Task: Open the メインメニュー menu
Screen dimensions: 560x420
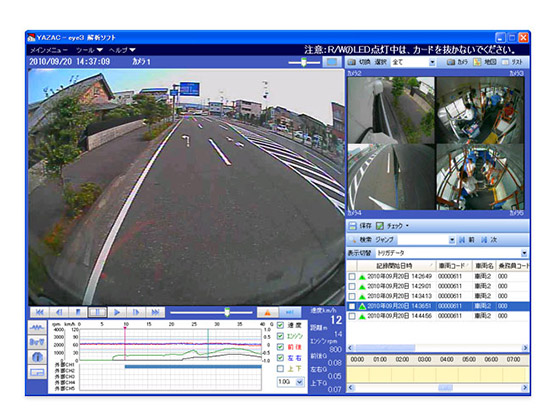Action: (48, 50)
